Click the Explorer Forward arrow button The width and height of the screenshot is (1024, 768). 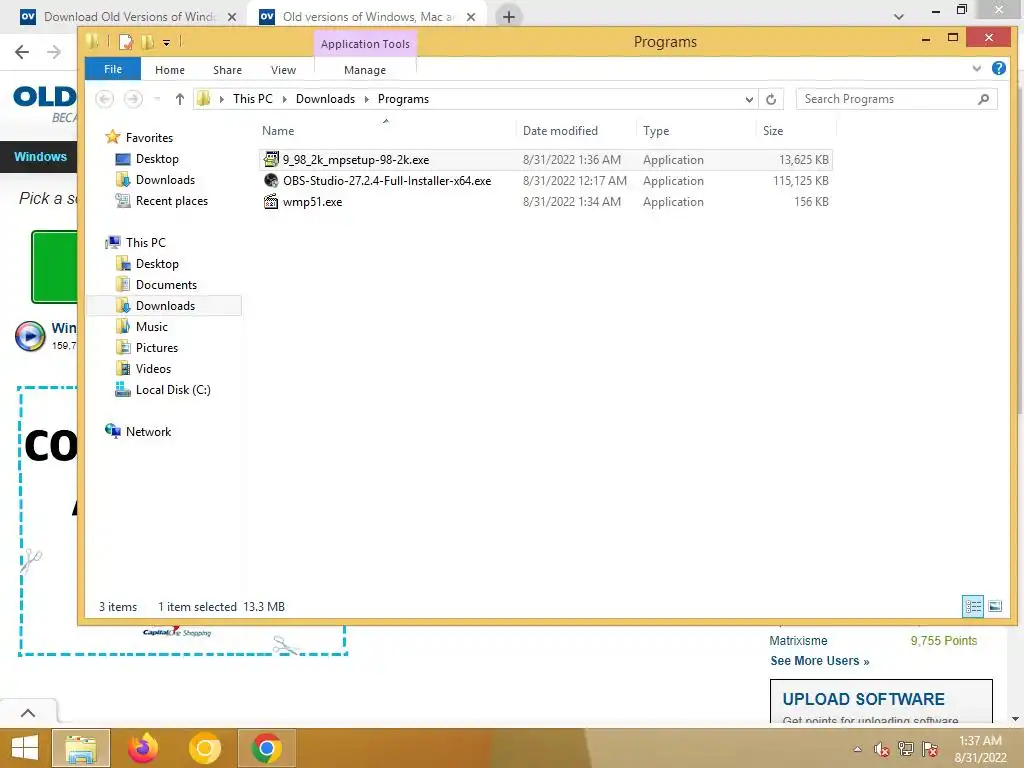click(x=133, y=99)
